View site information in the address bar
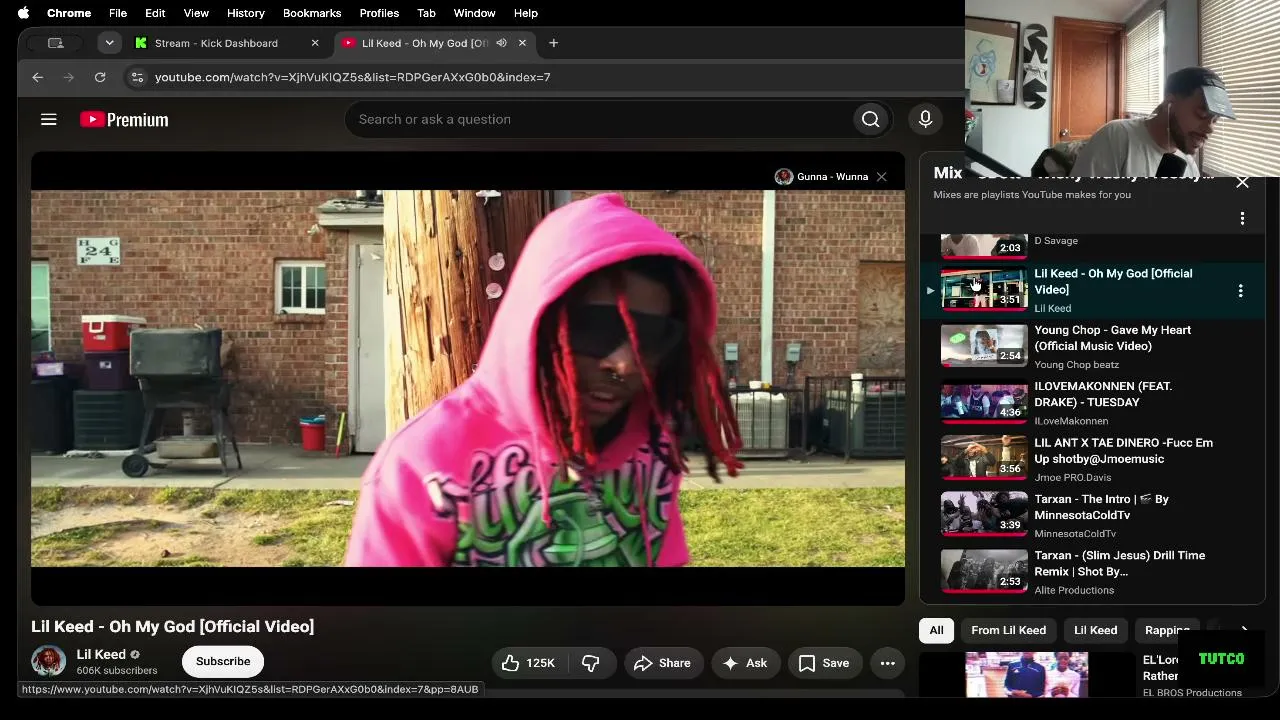Image resolution: width=1280 pixels, height=720 pixels. pyautogui.click(x=137, y=77)
